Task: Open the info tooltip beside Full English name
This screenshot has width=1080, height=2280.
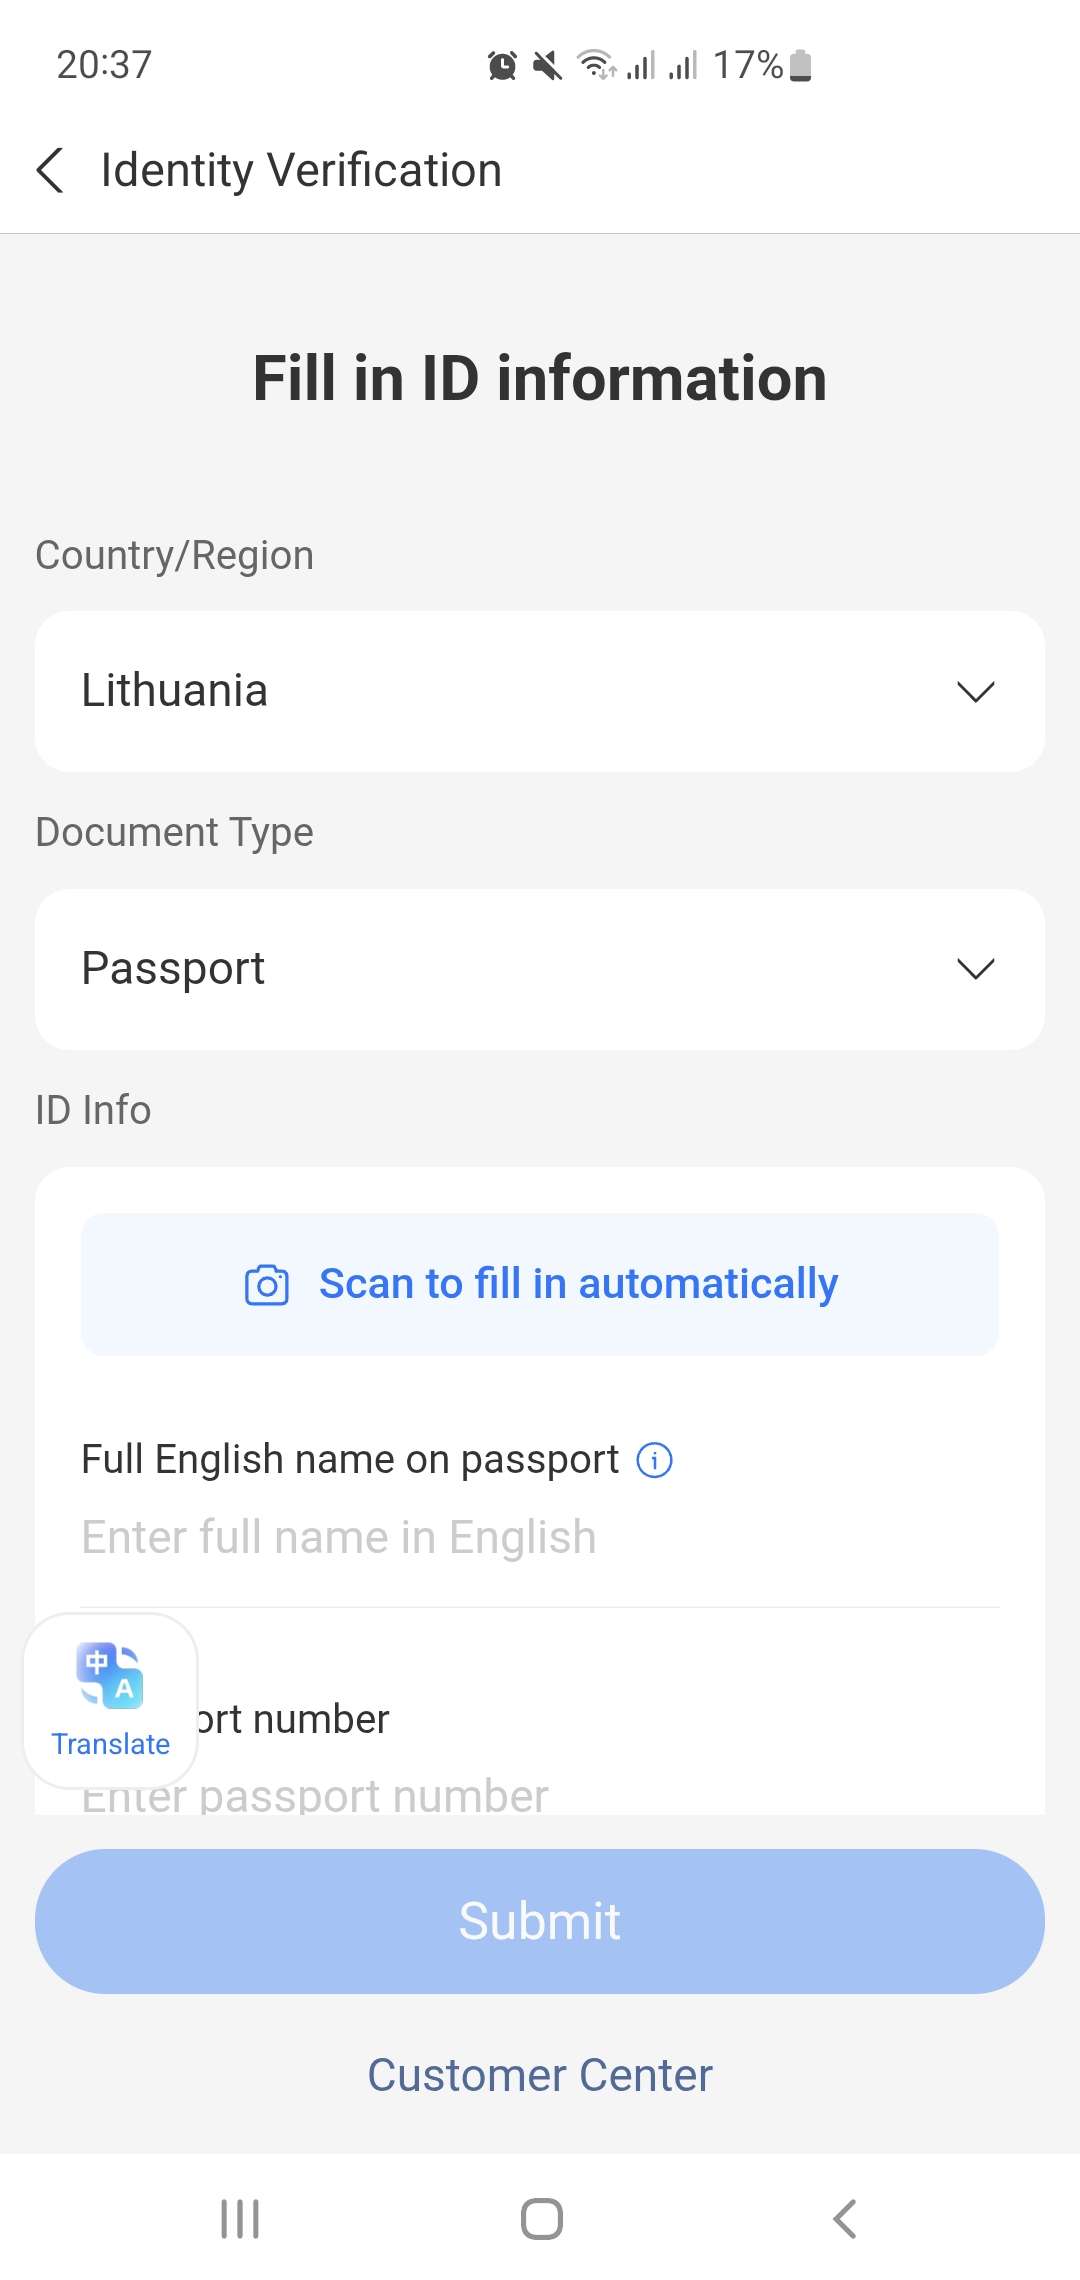Action: [654, 1459]
